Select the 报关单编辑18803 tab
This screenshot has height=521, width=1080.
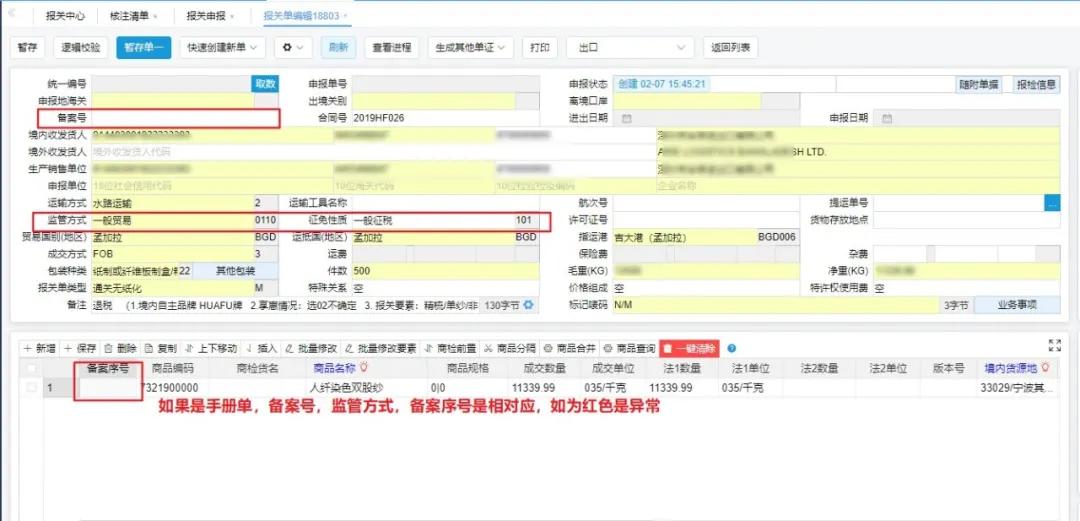pyautogui.click(x=302, y=14)
